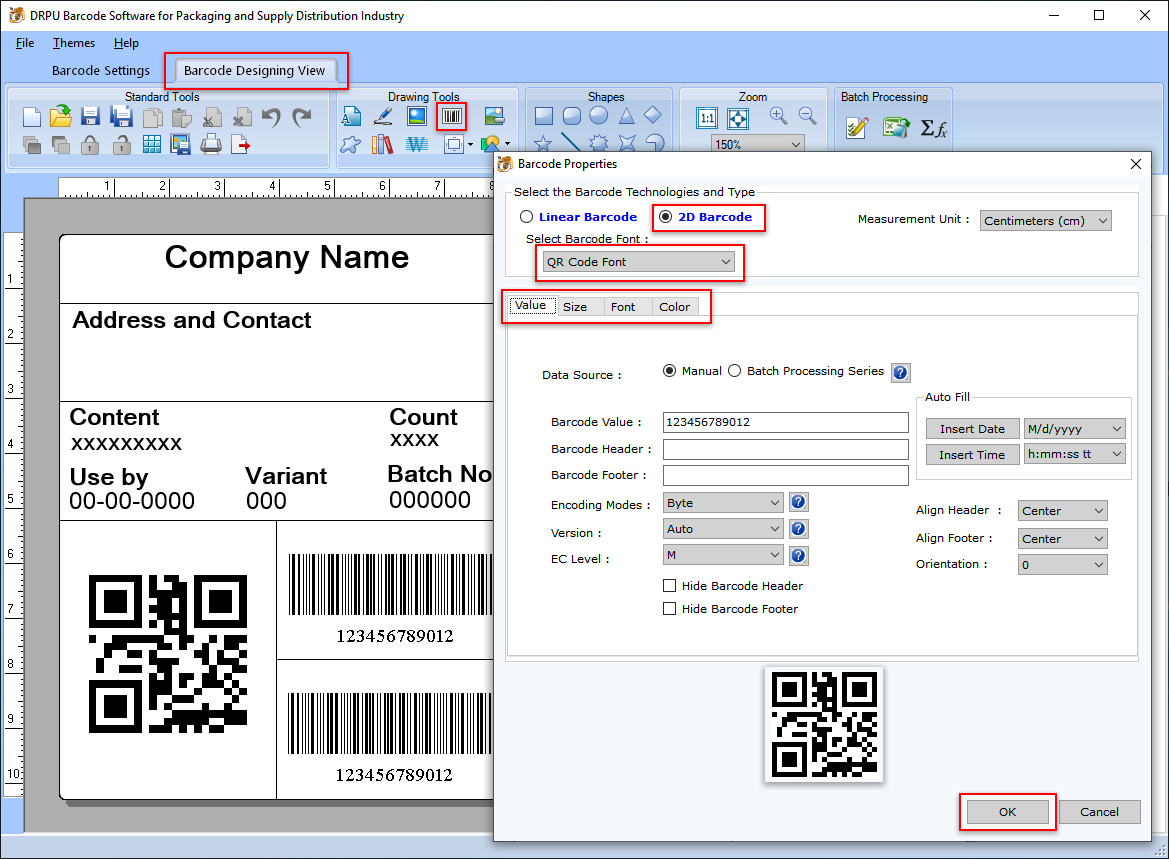Click the Barcode Value input field
This screenshot has width=1169, height=859.
[x=786, y=422]
